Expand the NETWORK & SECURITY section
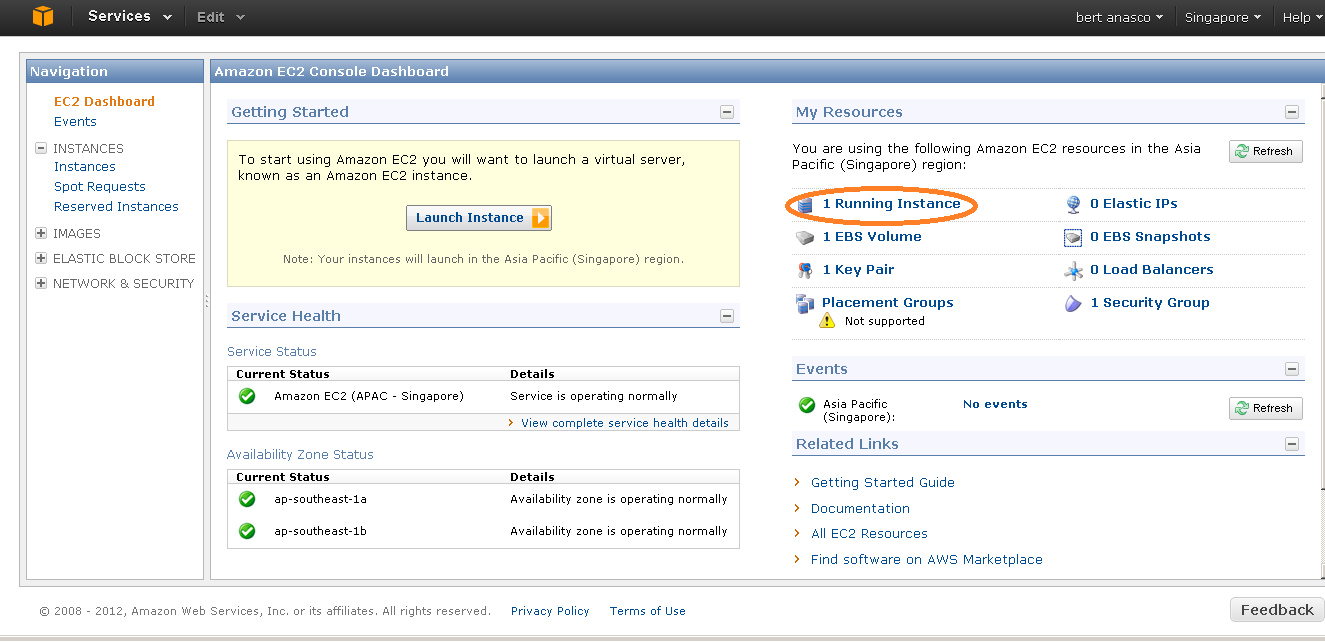 41,283
